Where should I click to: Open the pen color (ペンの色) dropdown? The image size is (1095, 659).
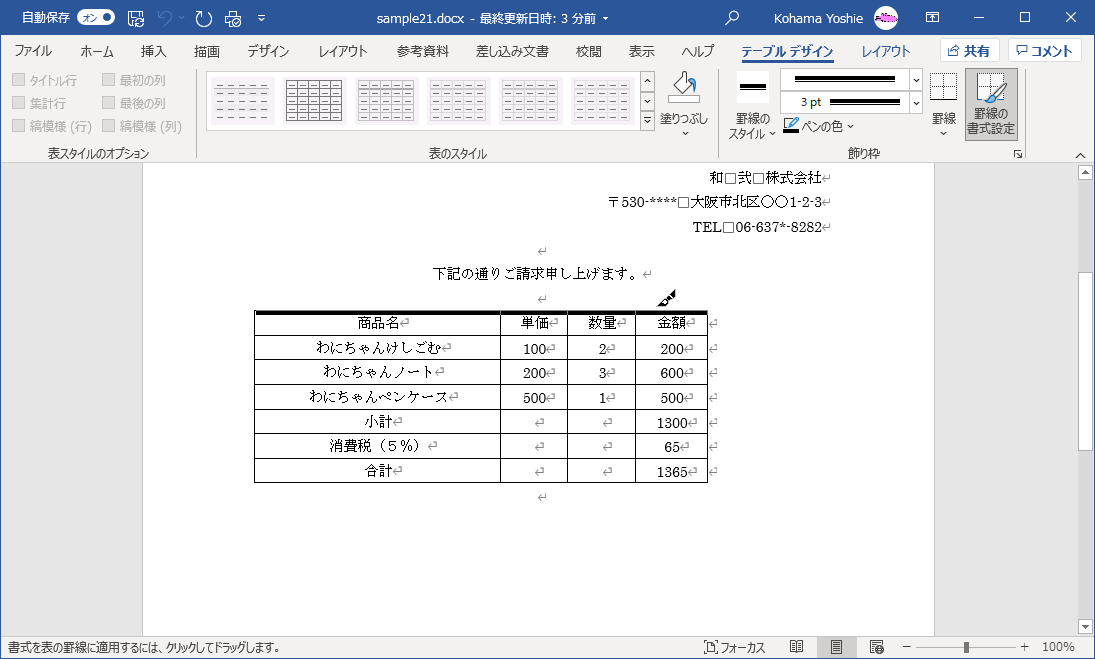point(818,126)
